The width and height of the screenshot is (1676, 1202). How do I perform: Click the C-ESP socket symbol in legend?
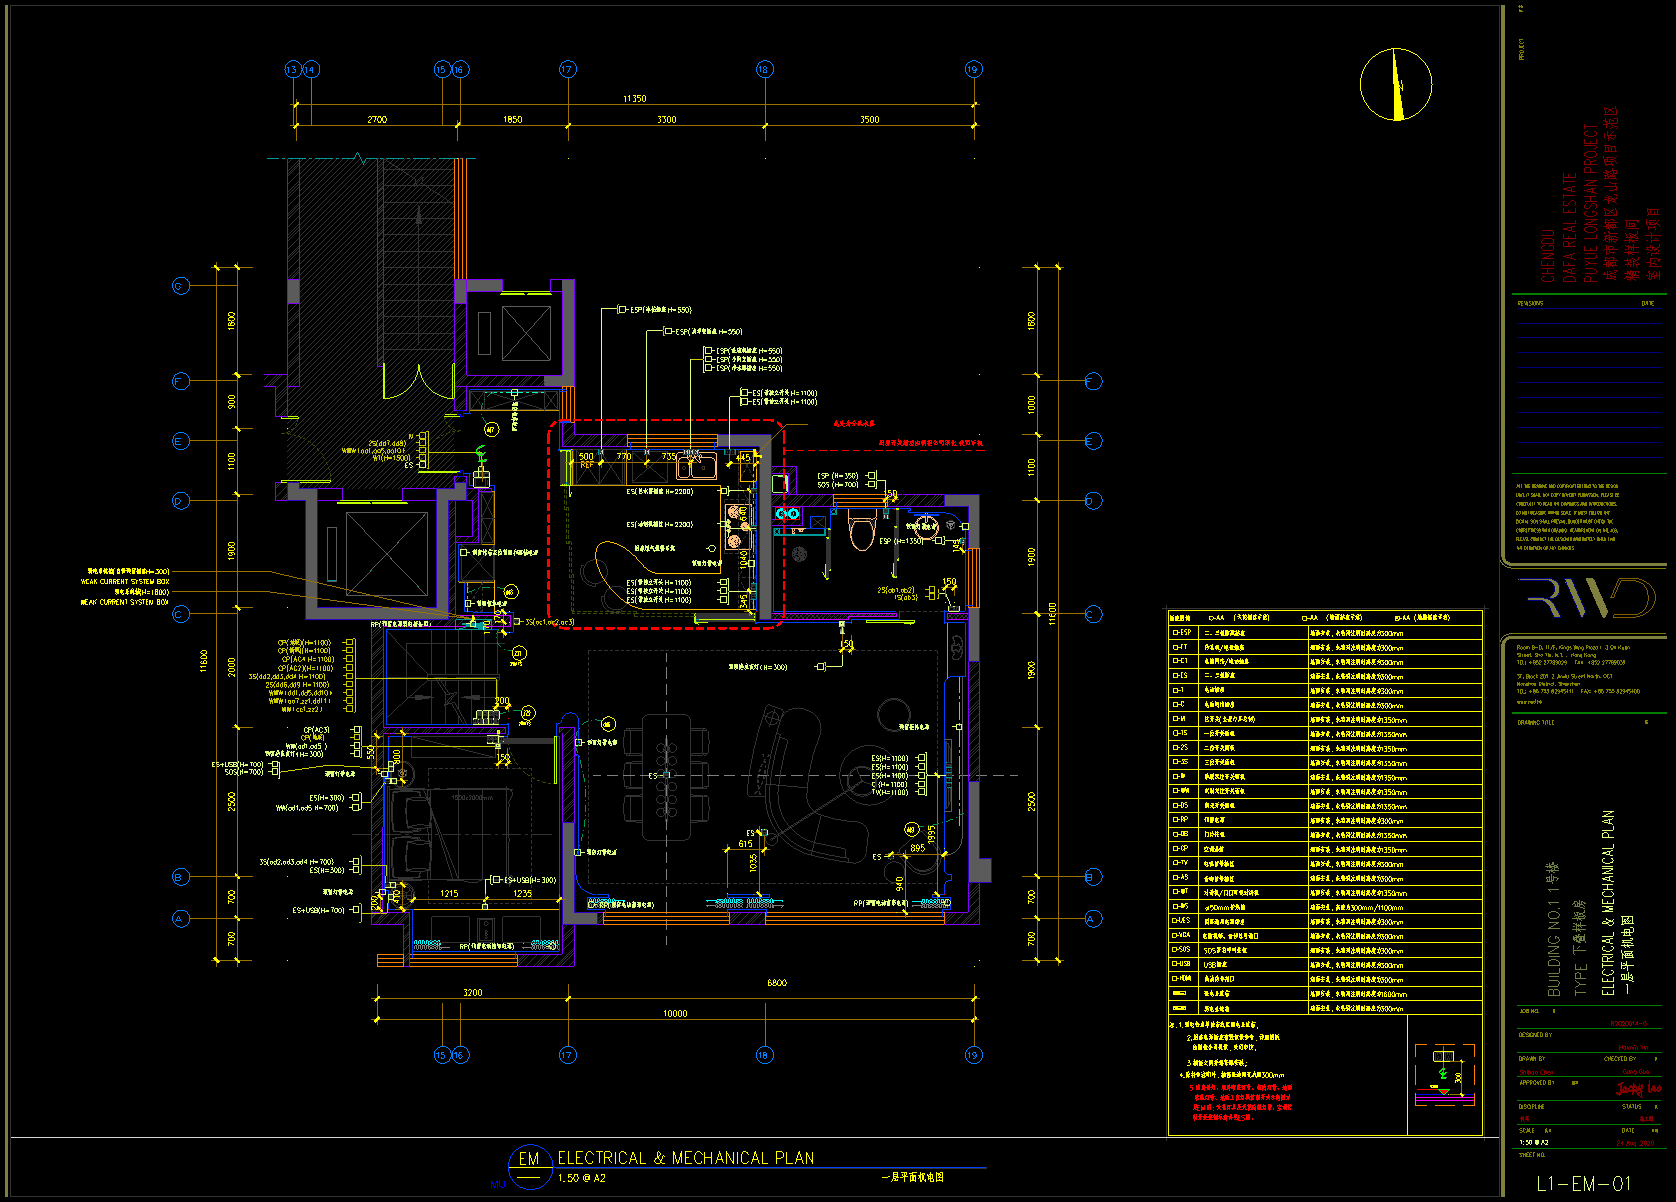click(1180, 633)
